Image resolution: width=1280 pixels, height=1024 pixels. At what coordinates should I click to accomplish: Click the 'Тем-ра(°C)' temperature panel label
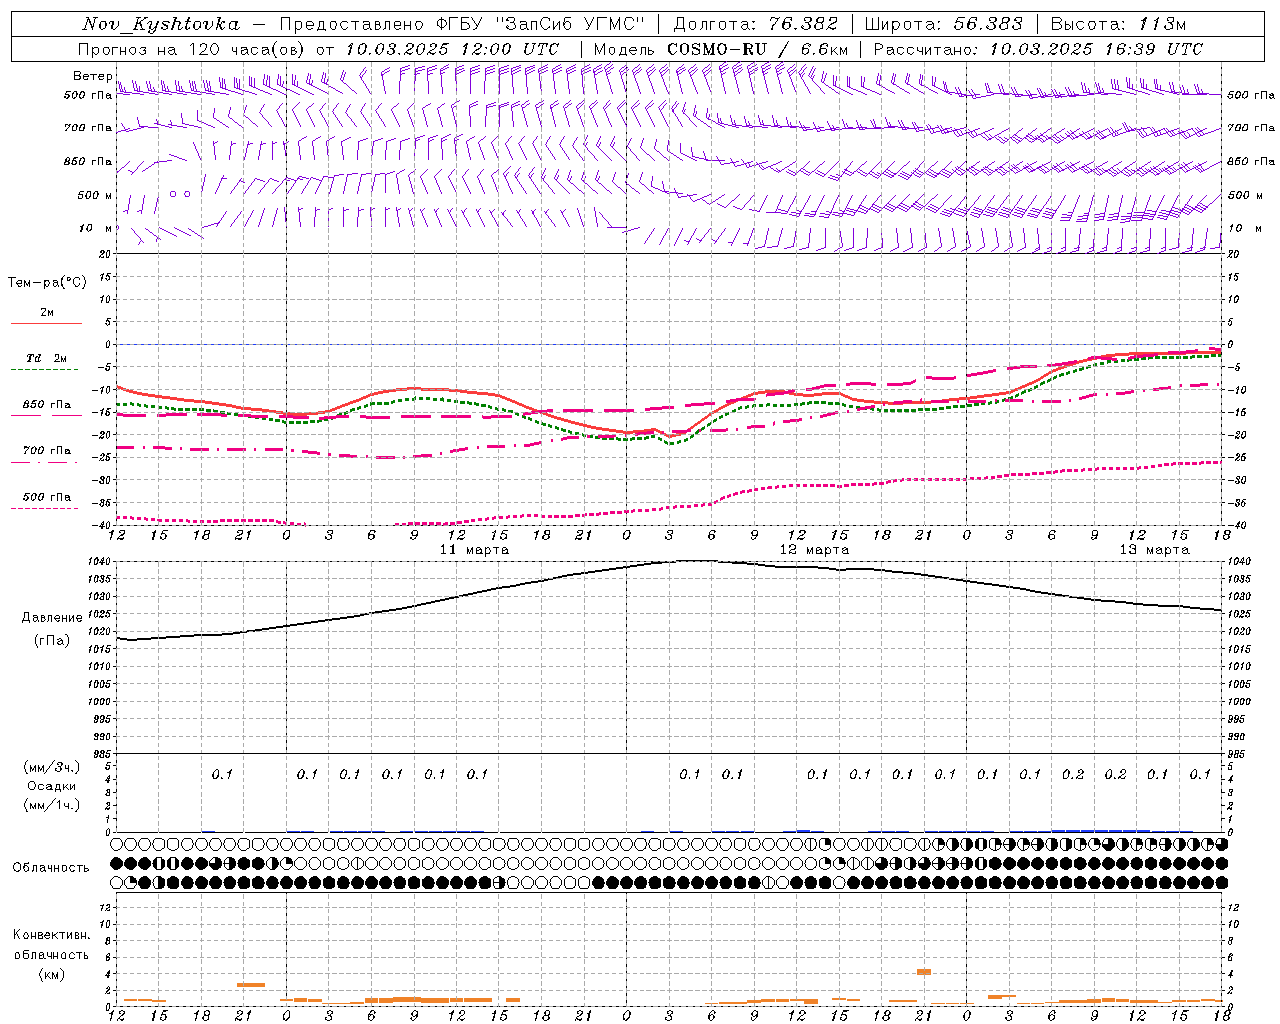tap(47, 283)
